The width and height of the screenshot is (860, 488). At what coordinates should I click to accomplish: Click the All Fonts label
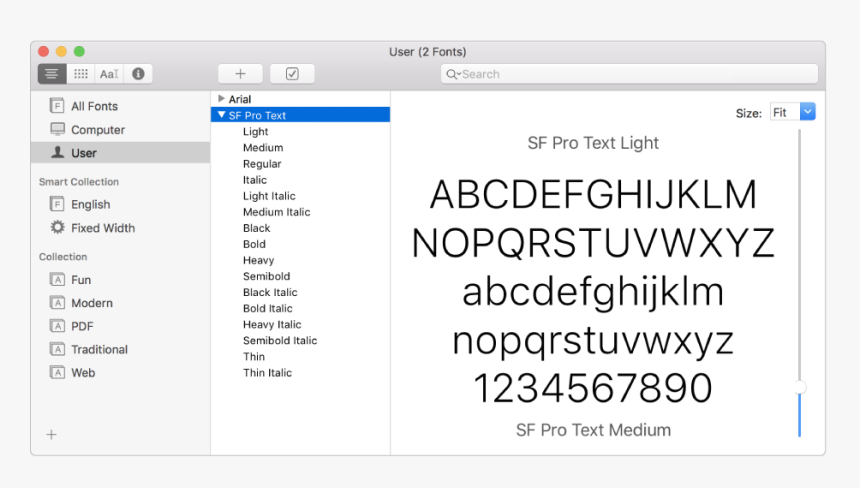coord(94,106)
